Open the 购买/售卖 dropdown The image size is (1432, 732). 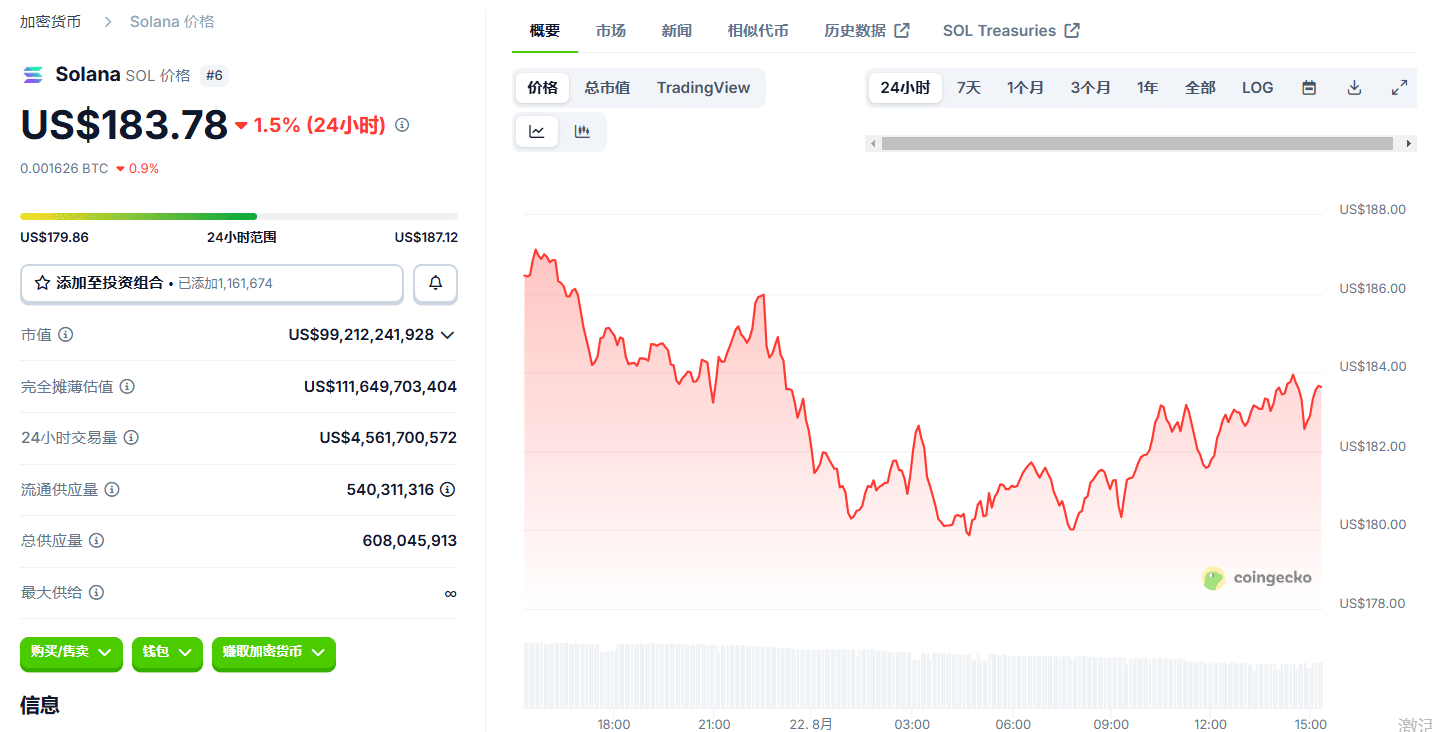click(x=71, y=653)
